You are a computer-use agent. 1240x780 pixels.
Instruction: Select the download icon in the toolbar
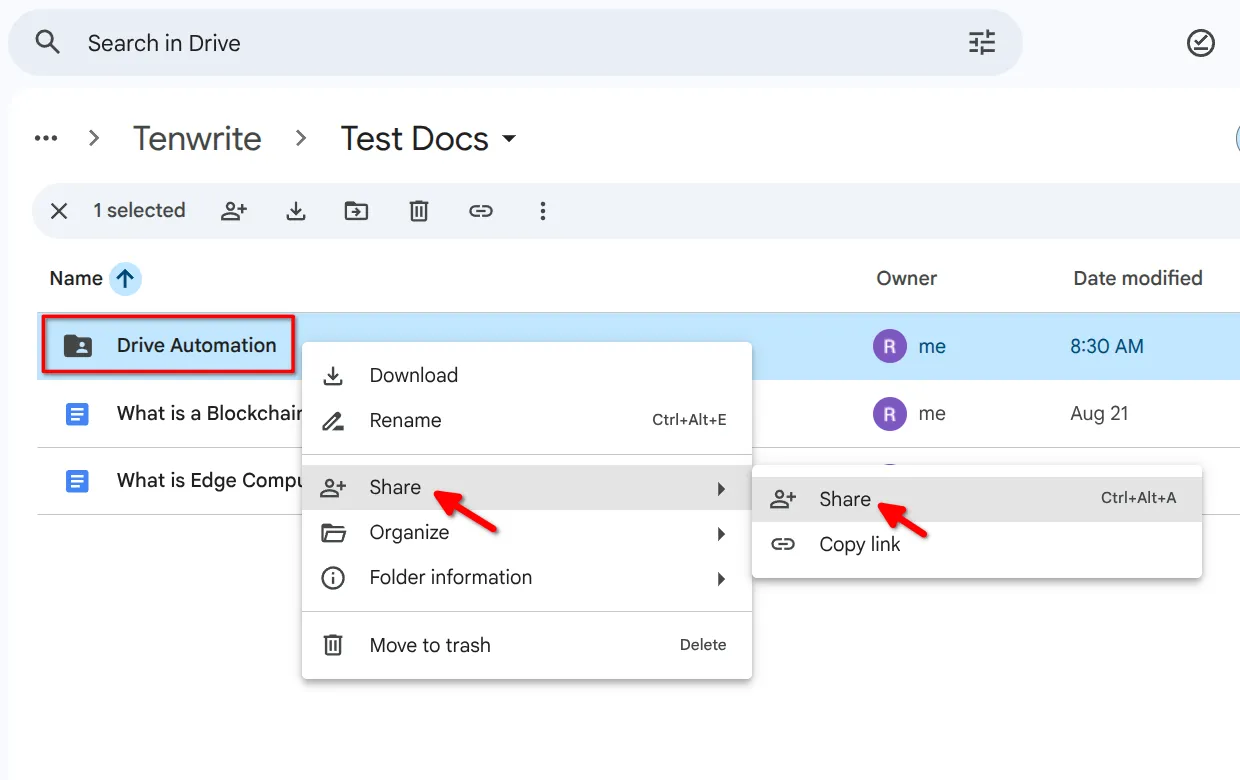296,211
